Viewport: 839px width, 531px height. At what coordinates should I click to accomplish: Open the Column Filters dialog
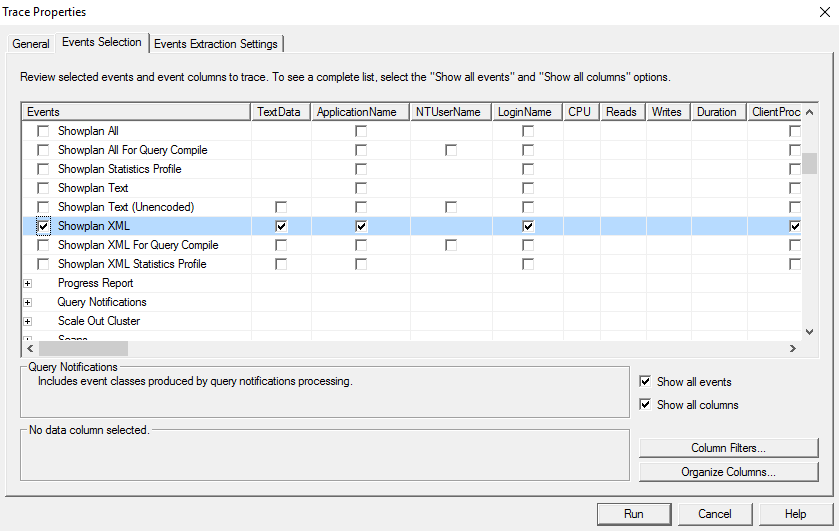coord(727,448)
